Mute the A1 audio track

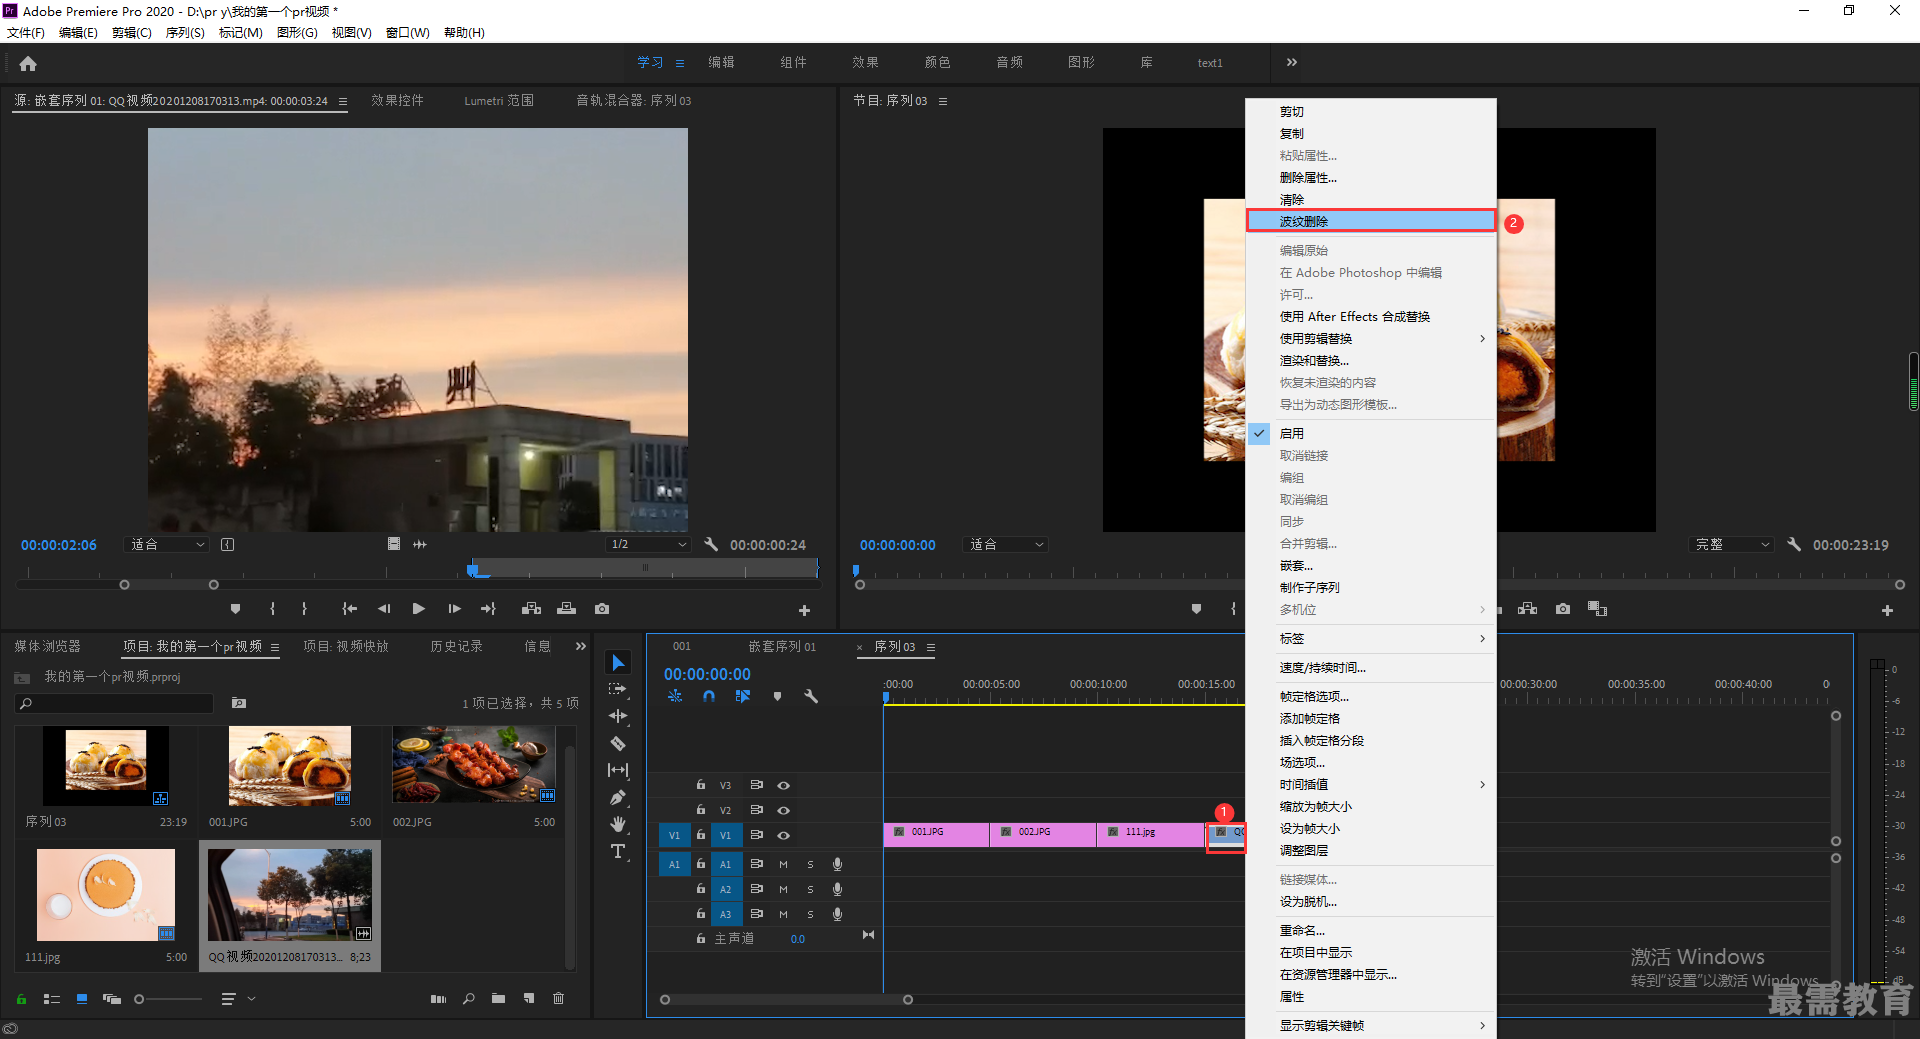click(x=783, y=864)
